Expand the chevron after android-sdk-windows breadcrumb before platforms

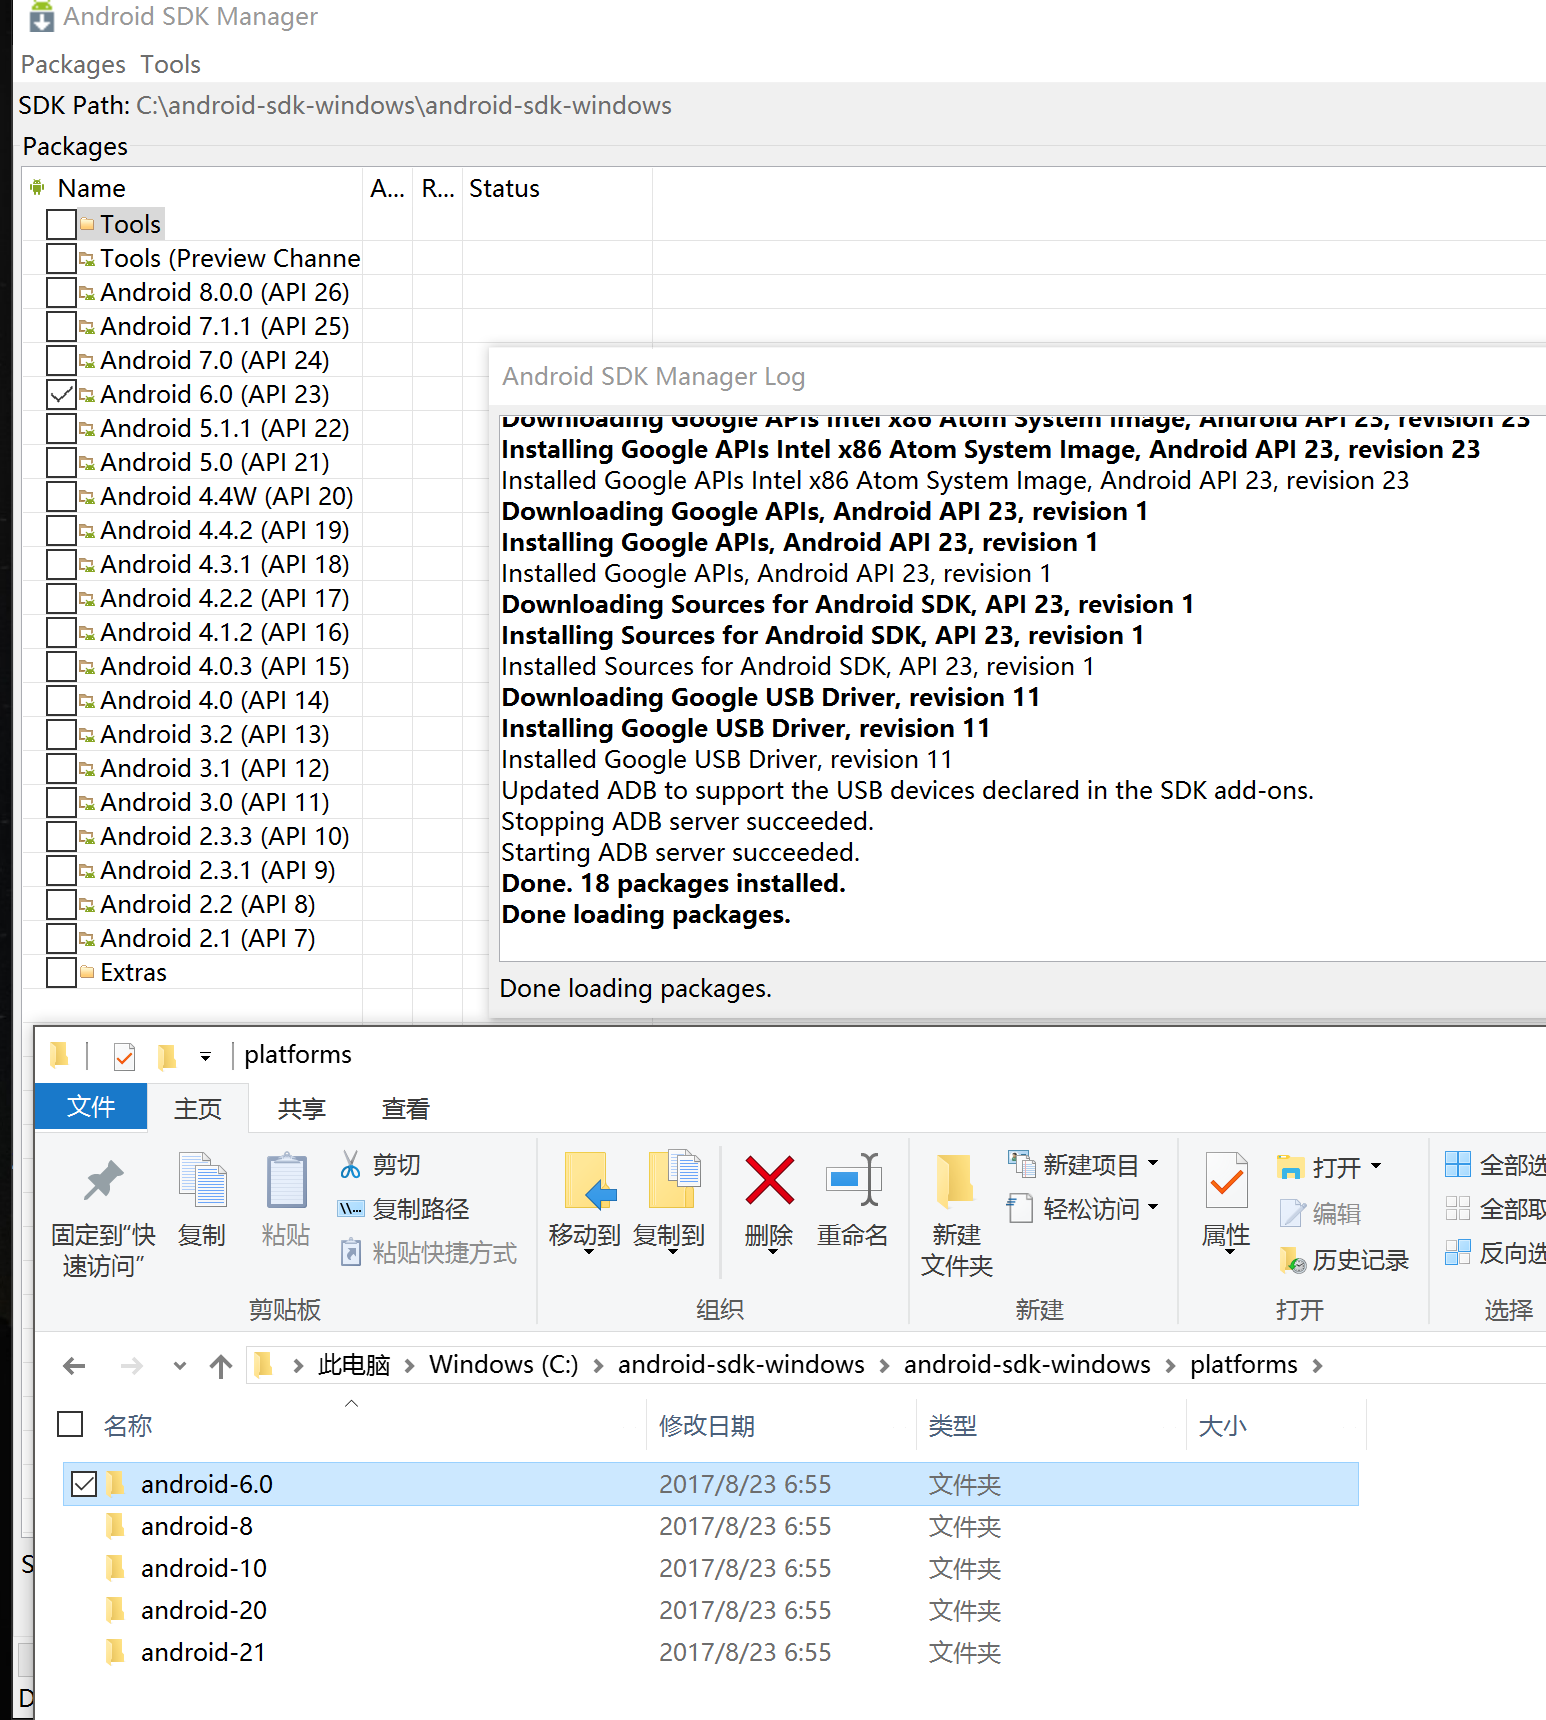click(1170, 1366)
